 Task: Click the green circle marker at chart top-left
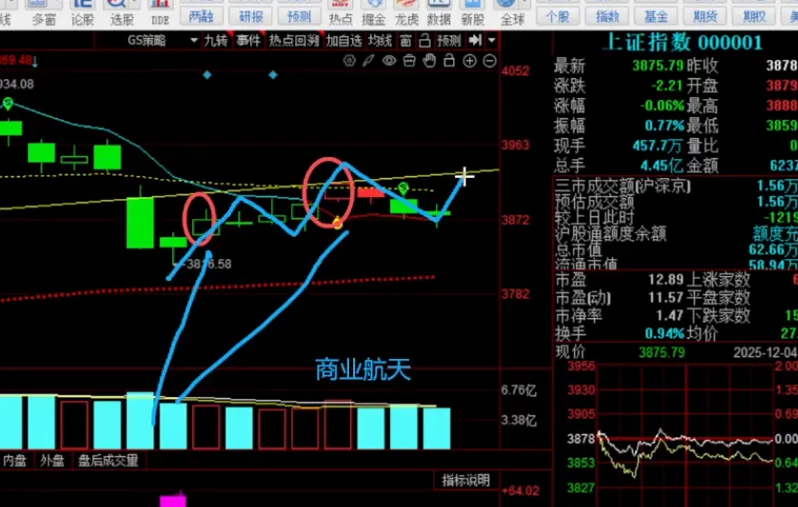click(8, 103)
